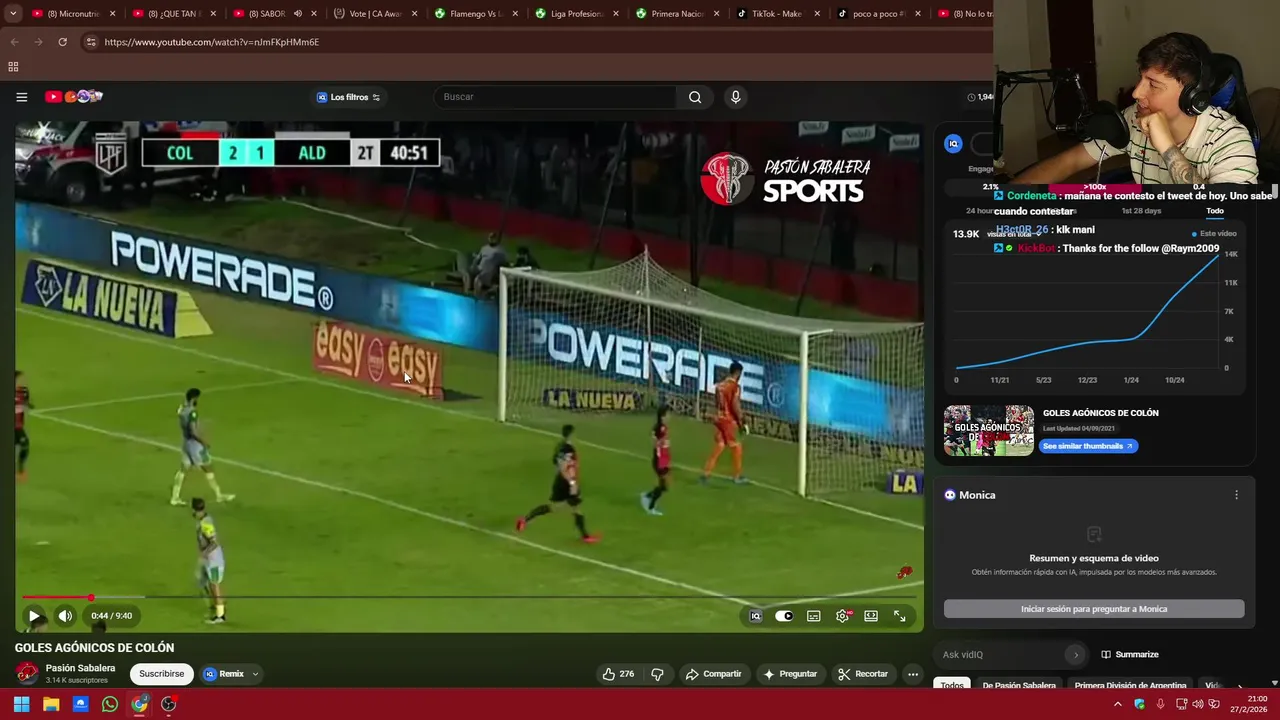Play the video with the play button
This screenshot has width=1280, height=720.
34,616
